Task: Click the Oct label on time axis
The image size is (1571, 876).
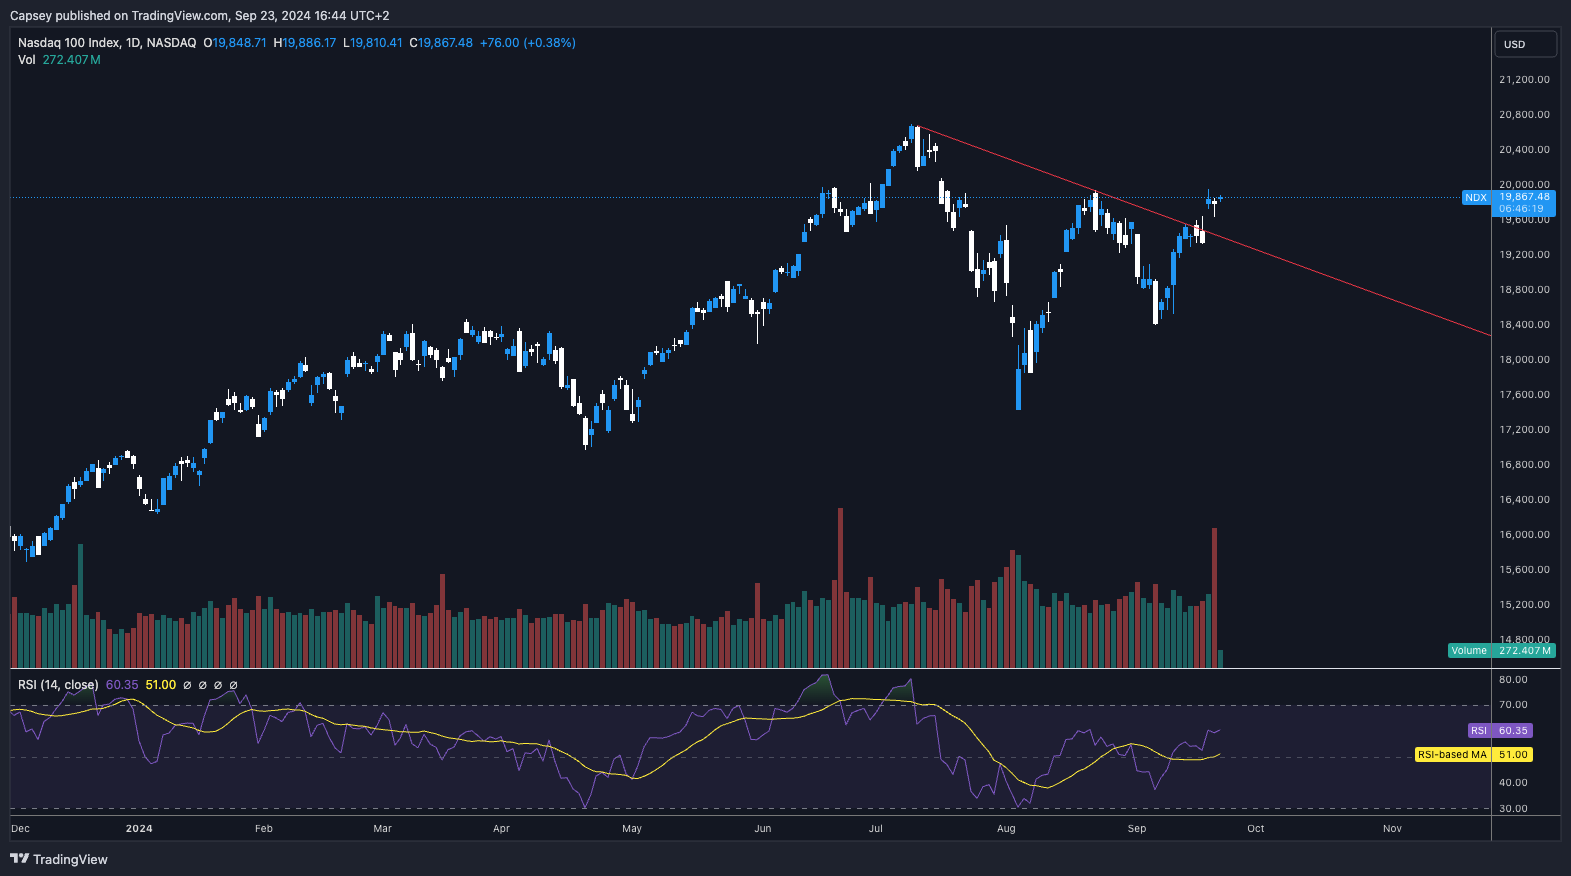Action: [1255, 828]
